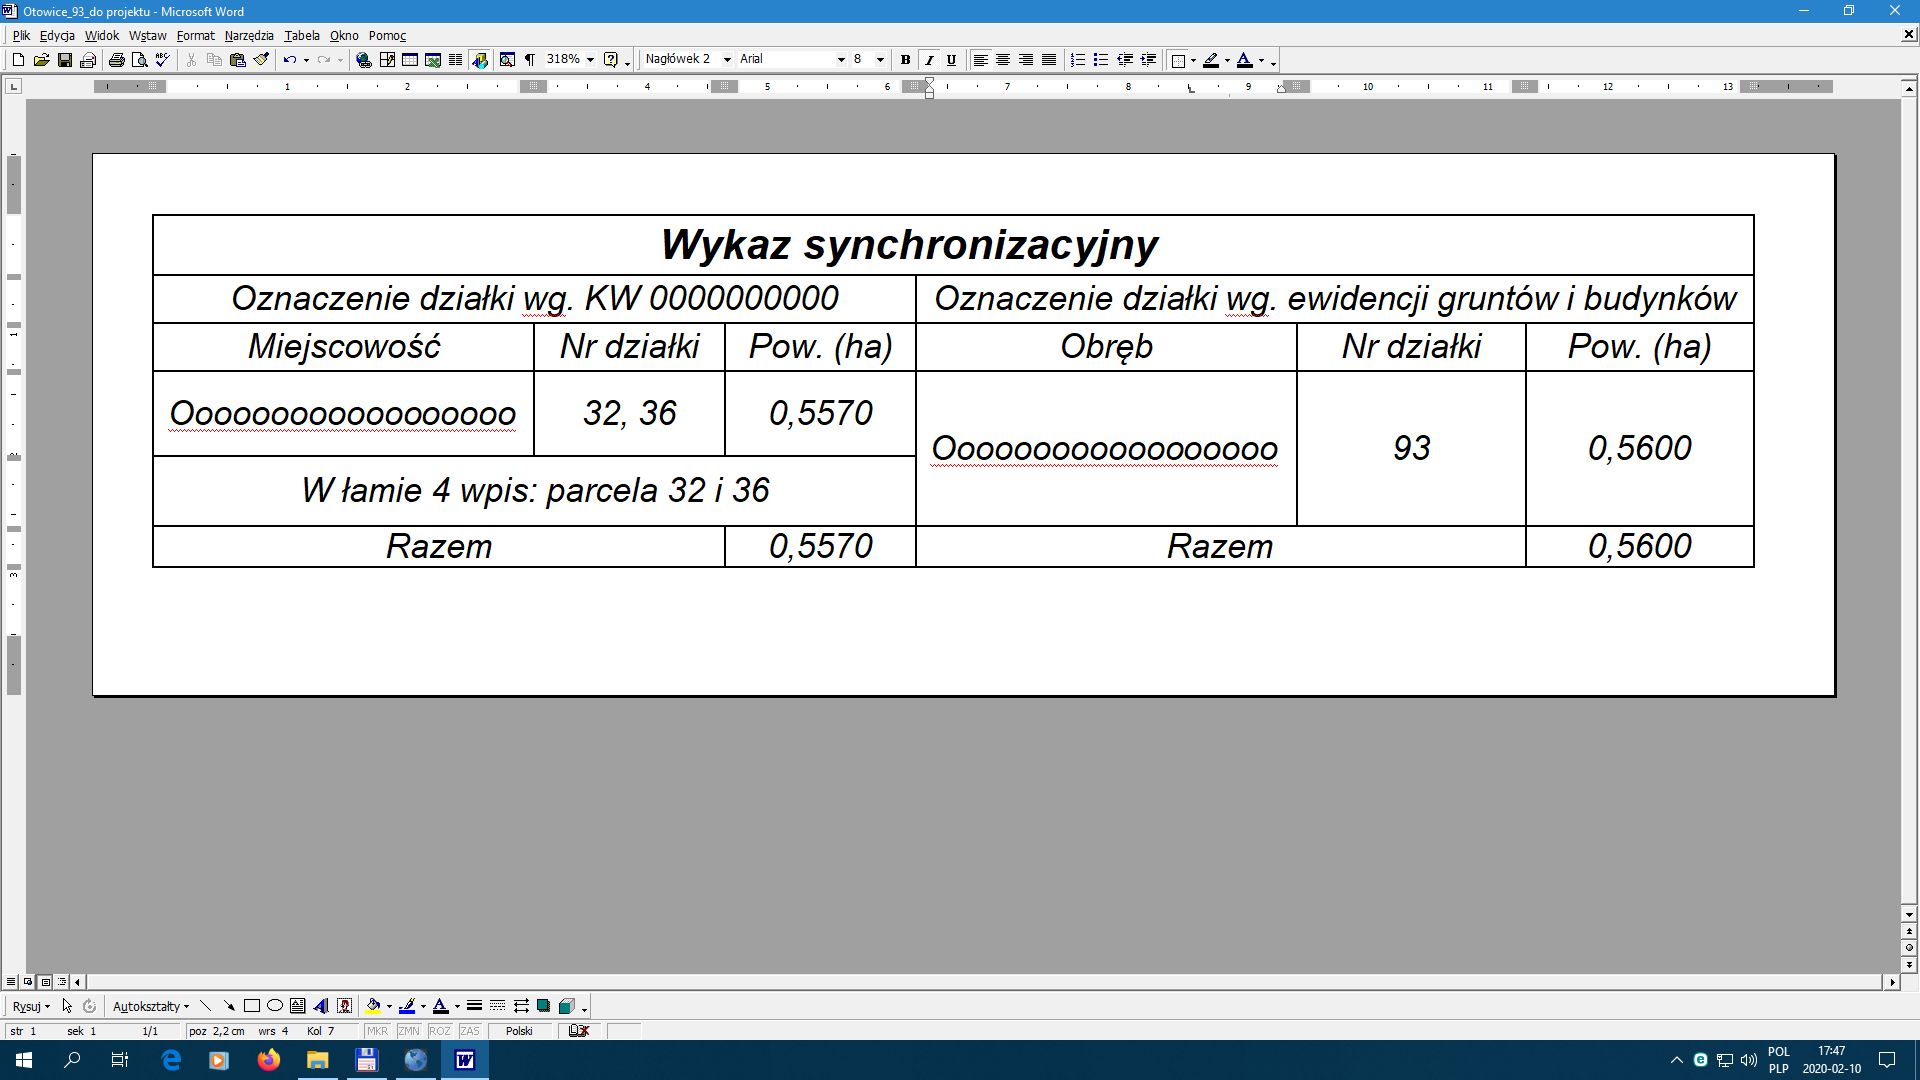1920x1080 pixels.
Task: Toggle the Drawing toolbar button
Action: [x=480, y=60]
